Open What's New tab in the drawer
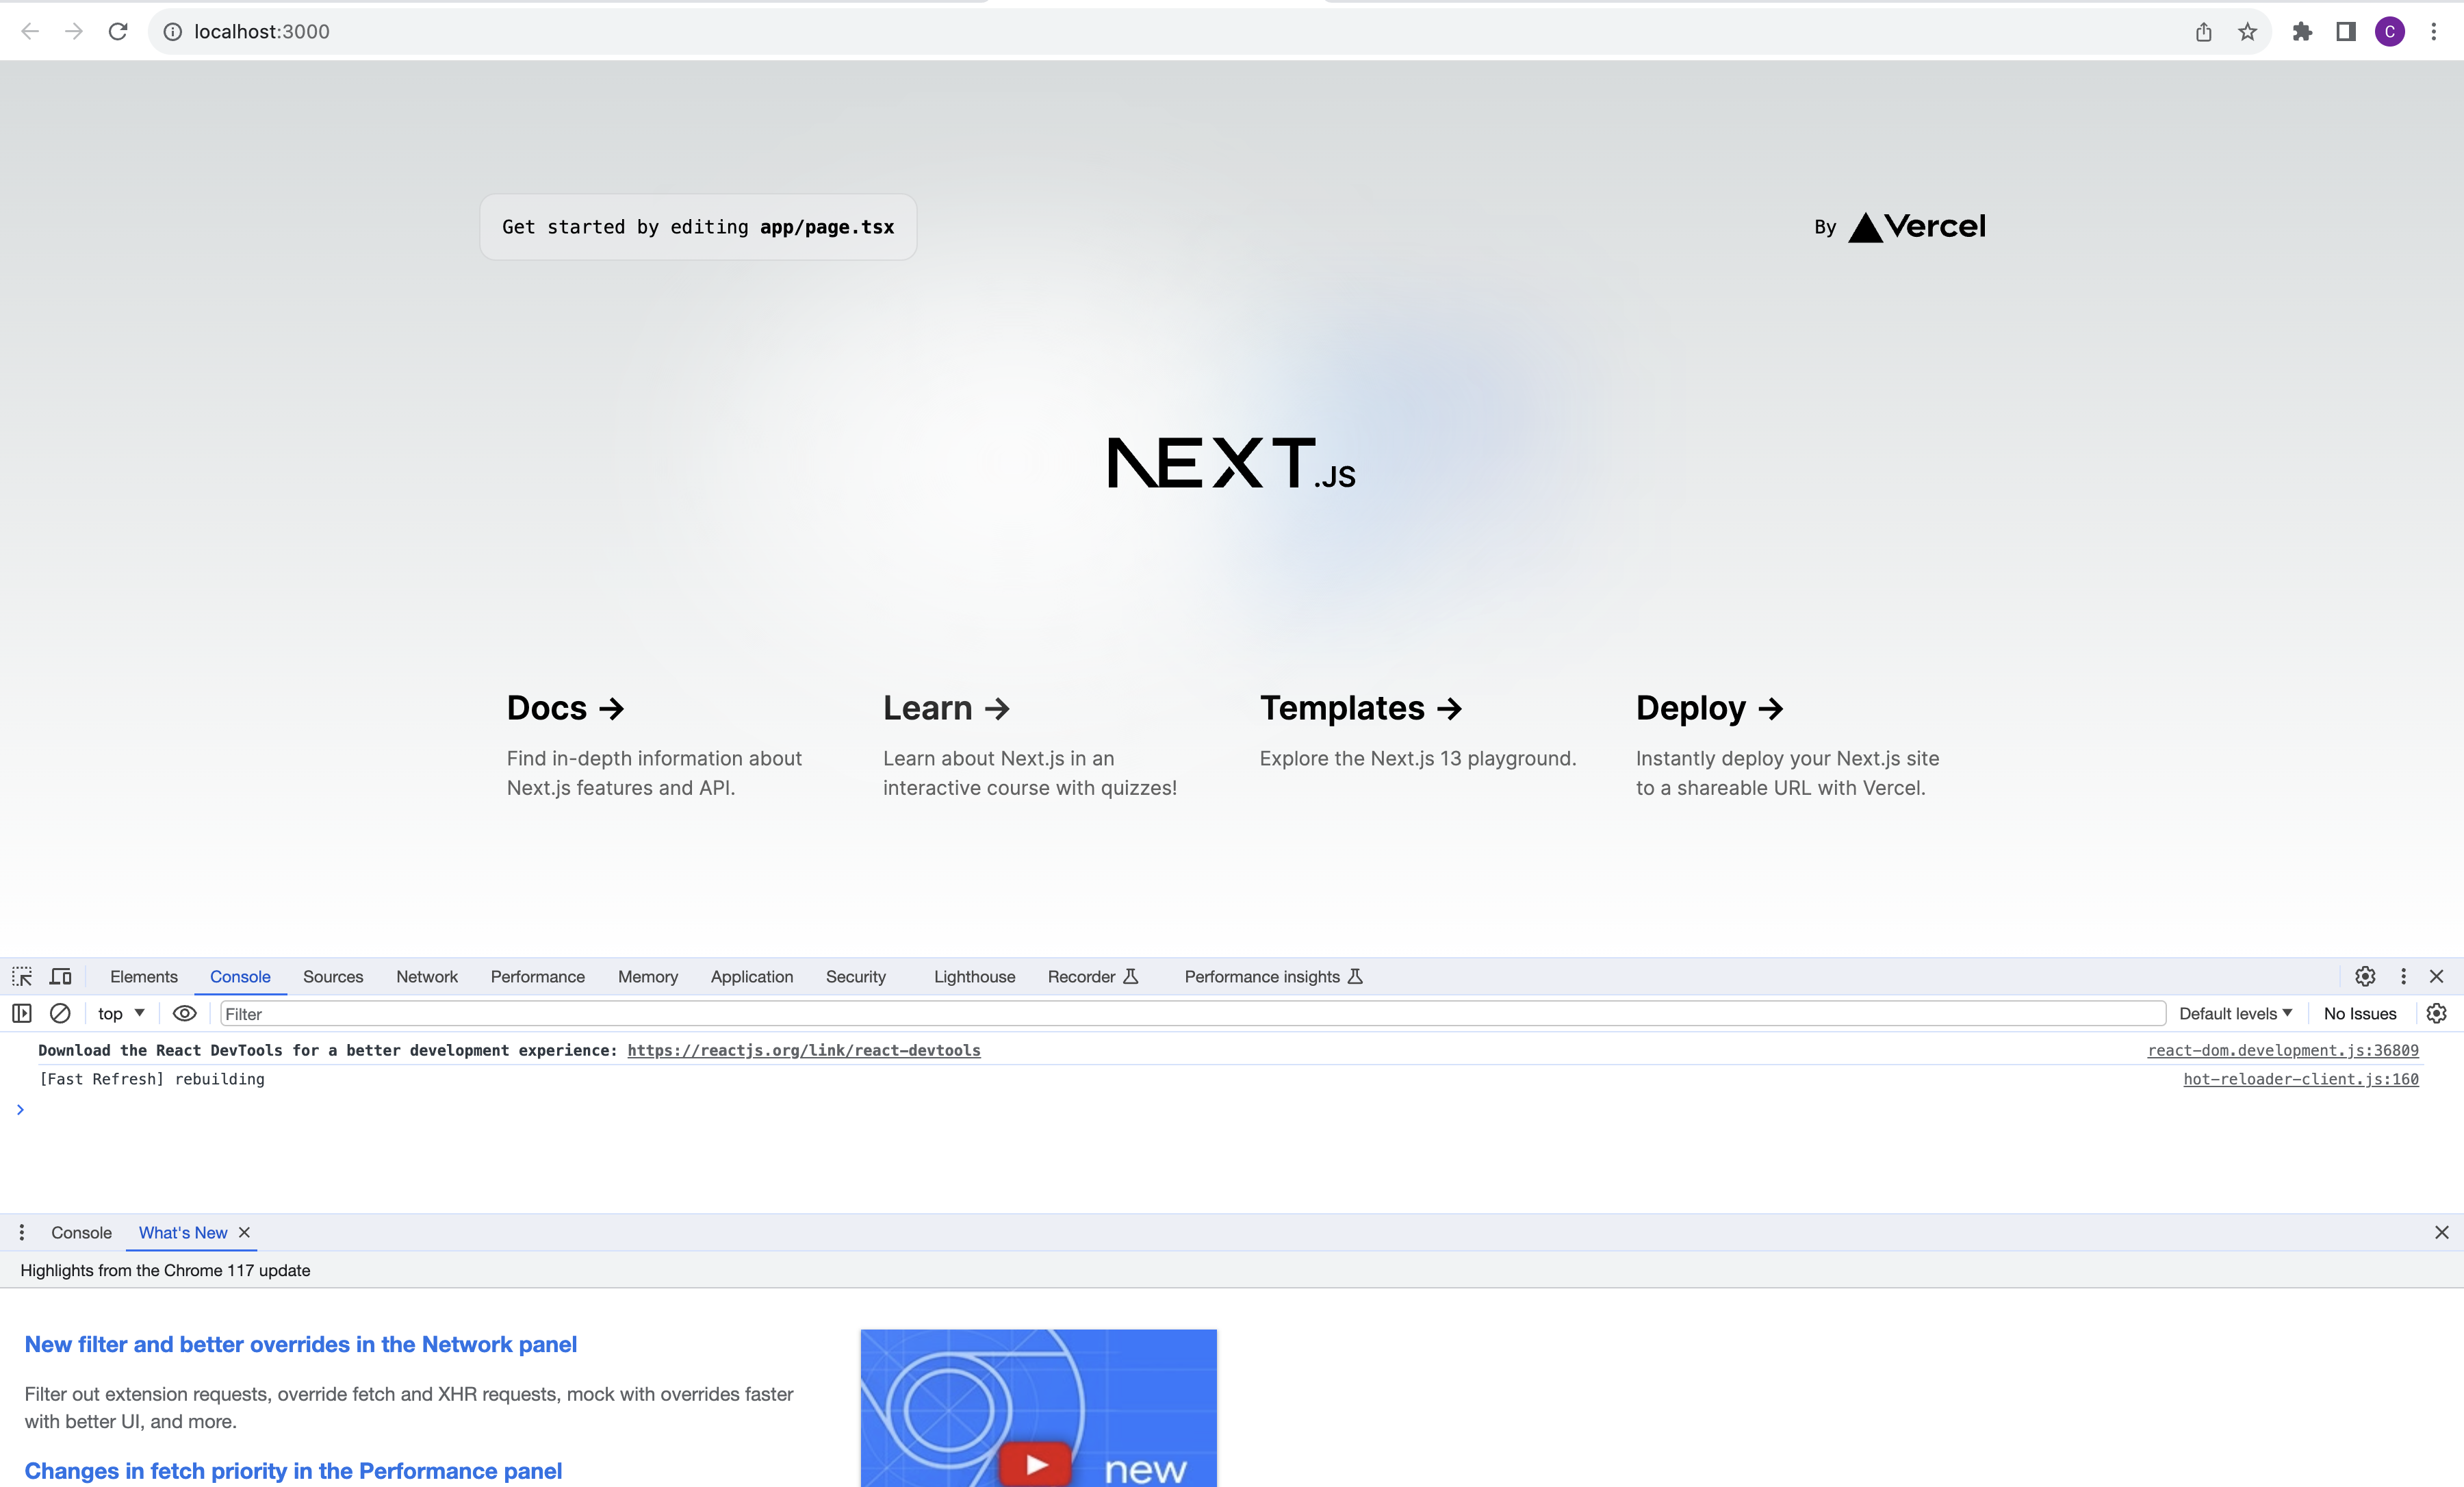 pyautogui.click(x=183, y=1232)
